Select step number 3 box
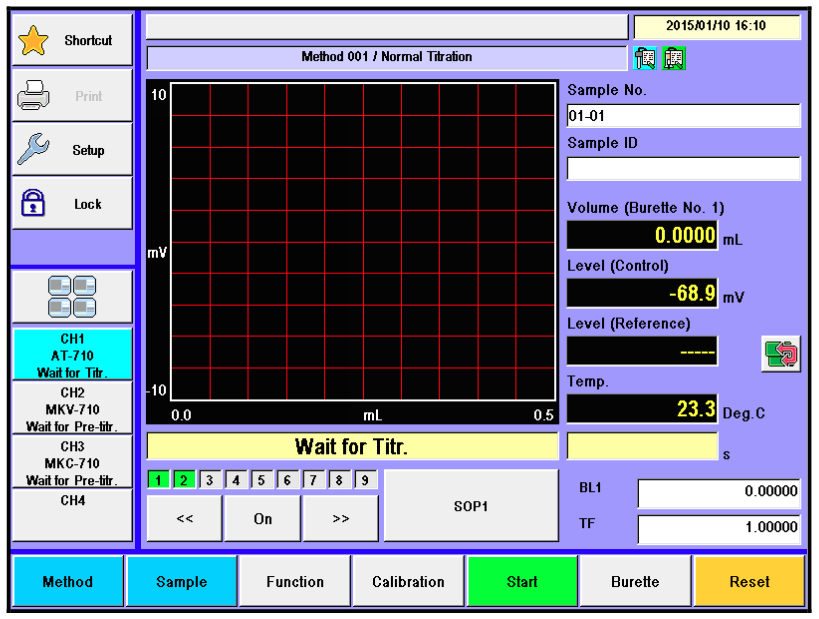Viewport: 819px width, 619px height. tap(211, 480)
